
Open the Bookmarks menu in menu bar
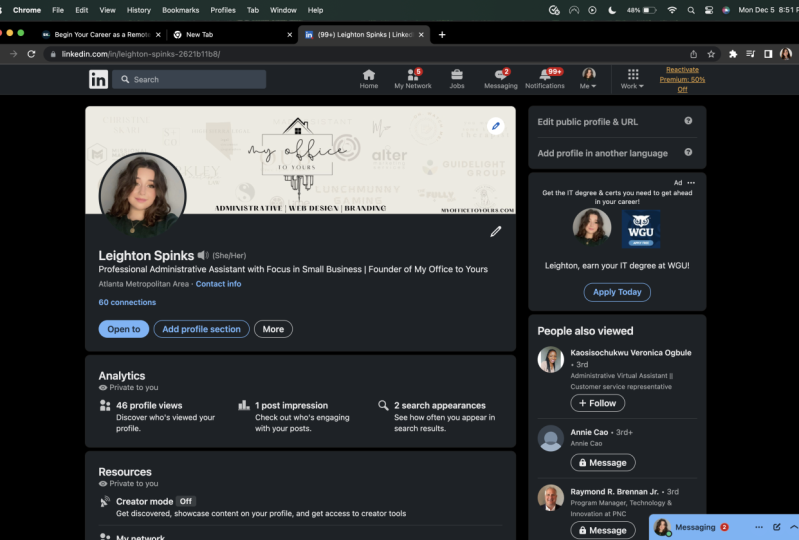pos(180,9)
